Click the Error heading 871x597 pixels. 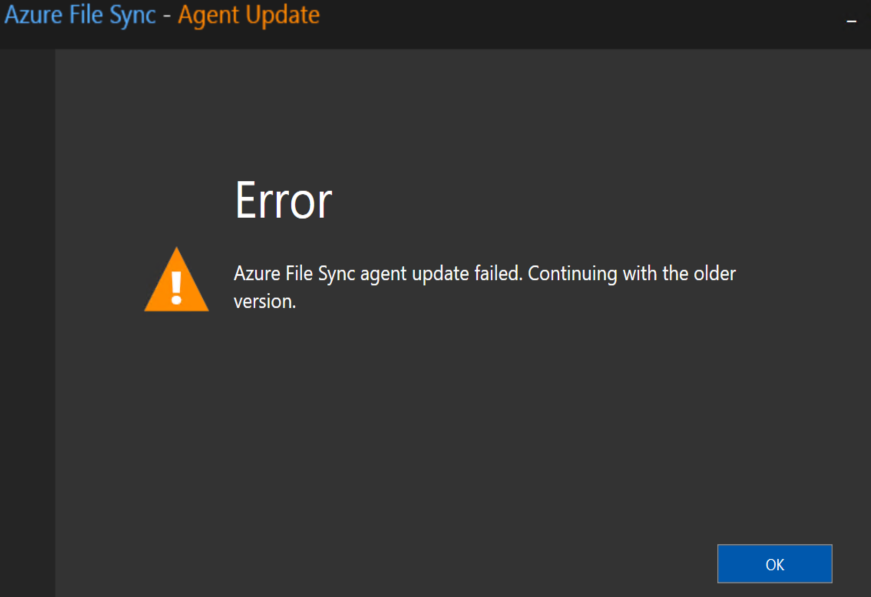[x=283, y=200]
